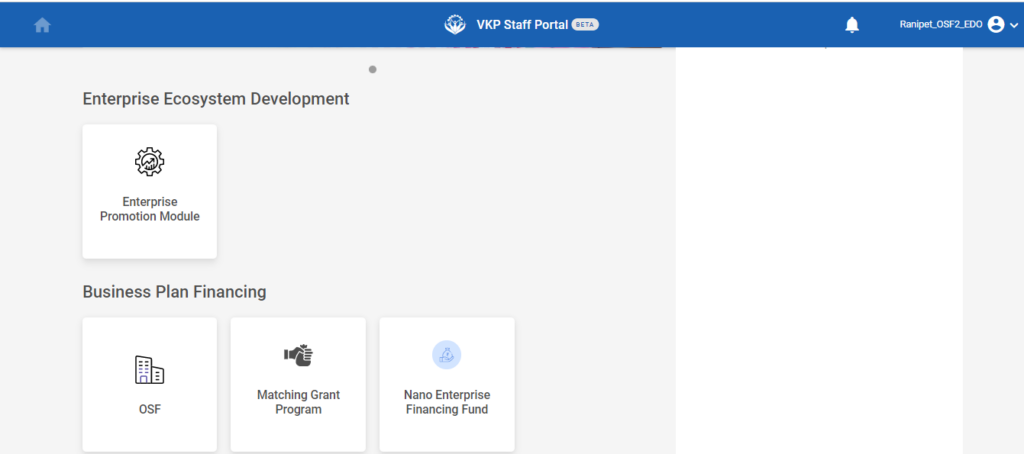Click the VKP Staff Portal title
1024x454 pixels.
521,25
